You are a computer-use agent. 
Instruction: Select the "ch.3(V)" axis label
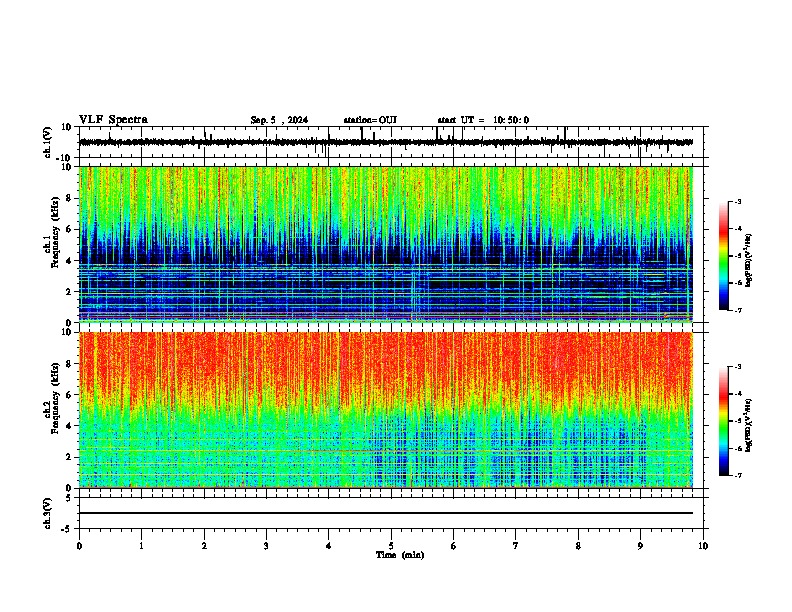tap(48, 513)
